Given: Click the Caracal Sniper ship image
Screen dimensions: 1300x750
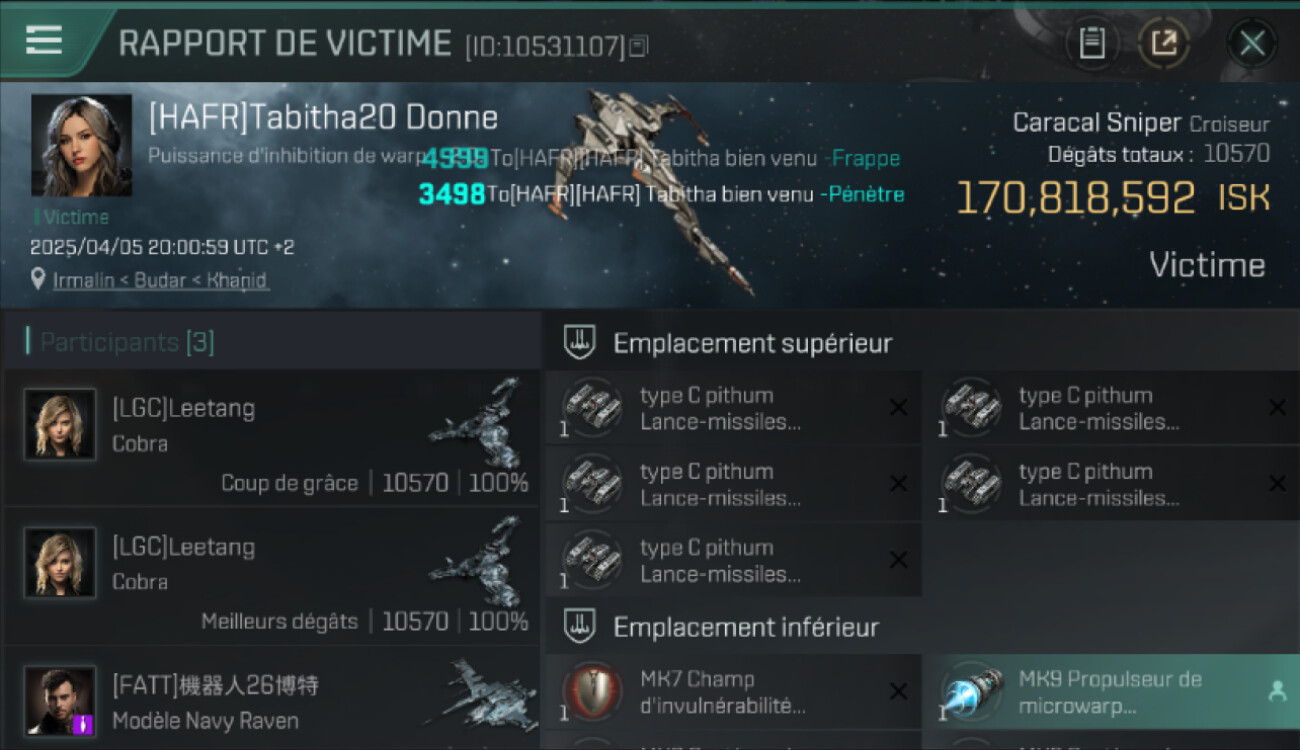Looking at the screenshot, I should tap(660, 190).
